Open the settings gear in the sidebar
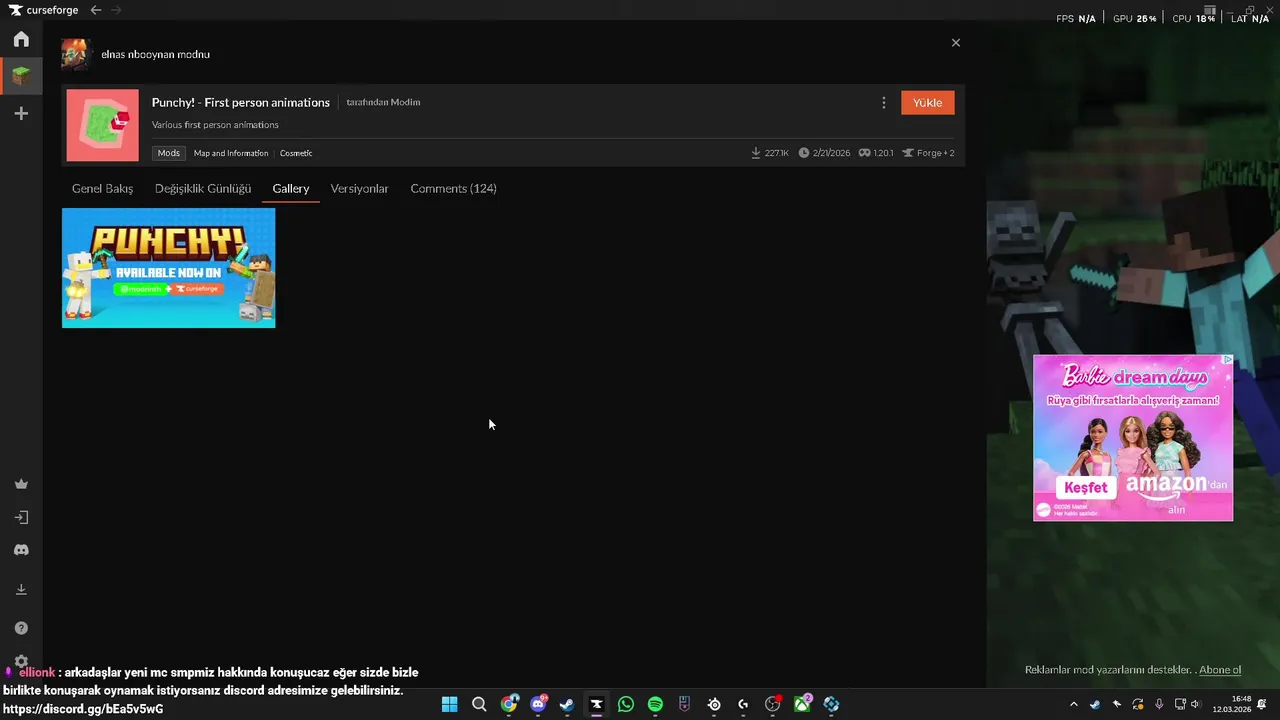The width and height of the screenshot is (1280, 720). (21, 661)
